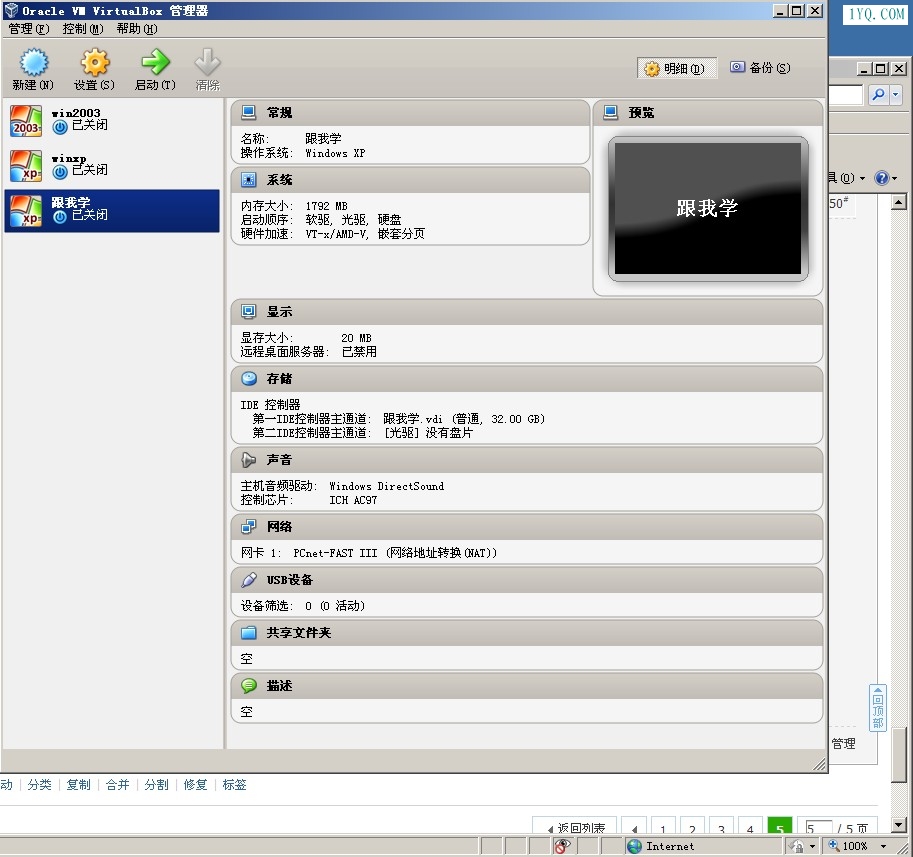This screenshot has width=913, height=857.
Task: Open the 网络 section heading link
Action: pyautogui.click(x=279, y=527)
